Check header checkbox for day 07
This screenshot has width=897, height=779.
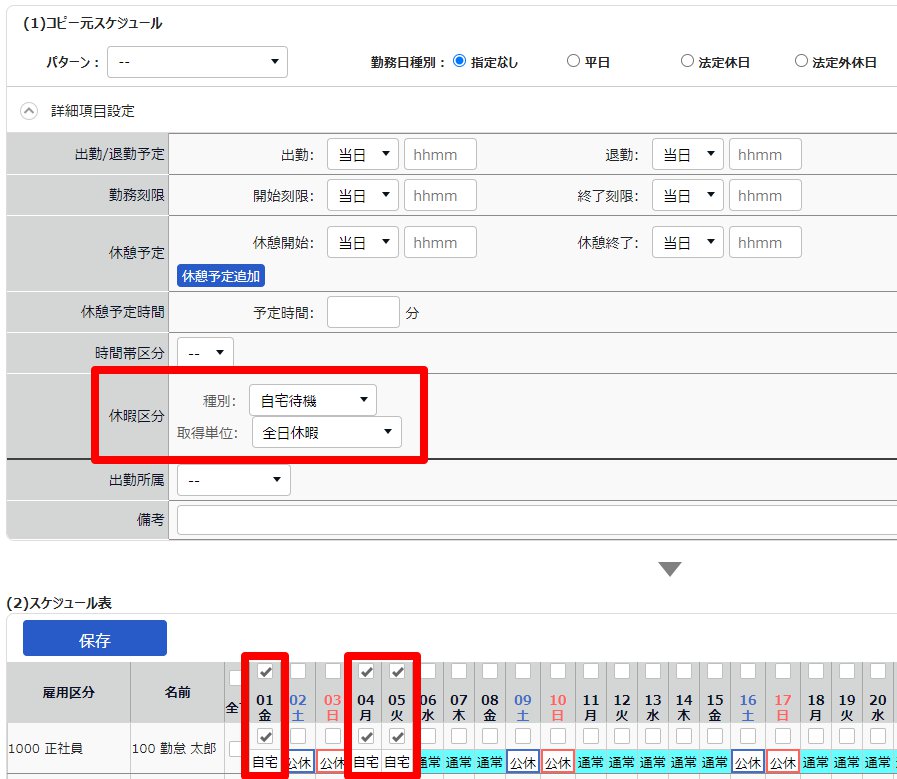click(x=459, y=671)
